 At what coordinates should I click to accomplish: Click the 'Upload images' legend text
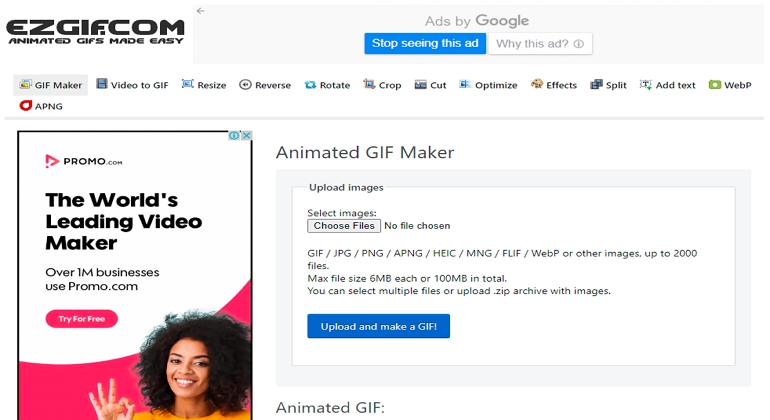346,187
